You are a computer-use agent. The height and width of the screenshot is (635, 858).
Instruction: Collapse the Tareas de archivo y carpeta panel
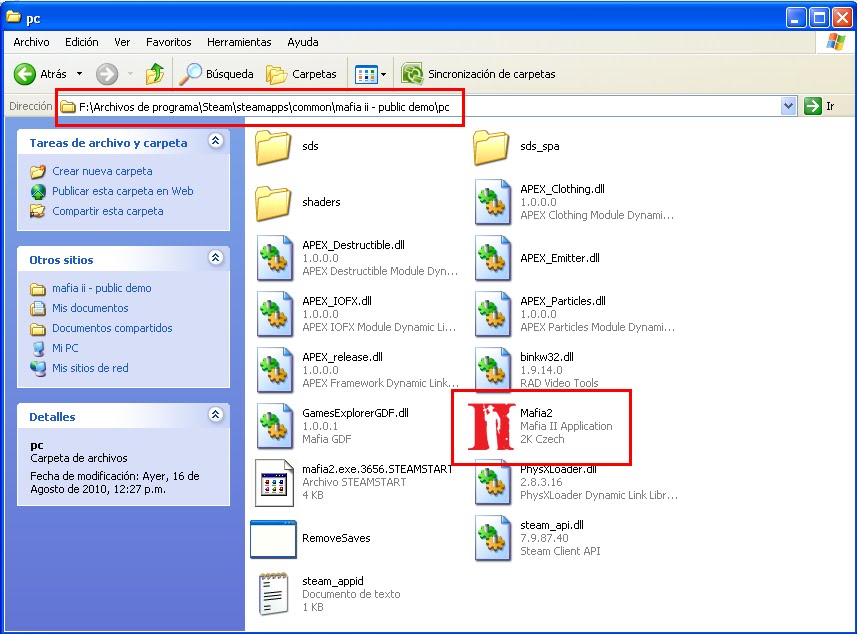tap(216, 141)
